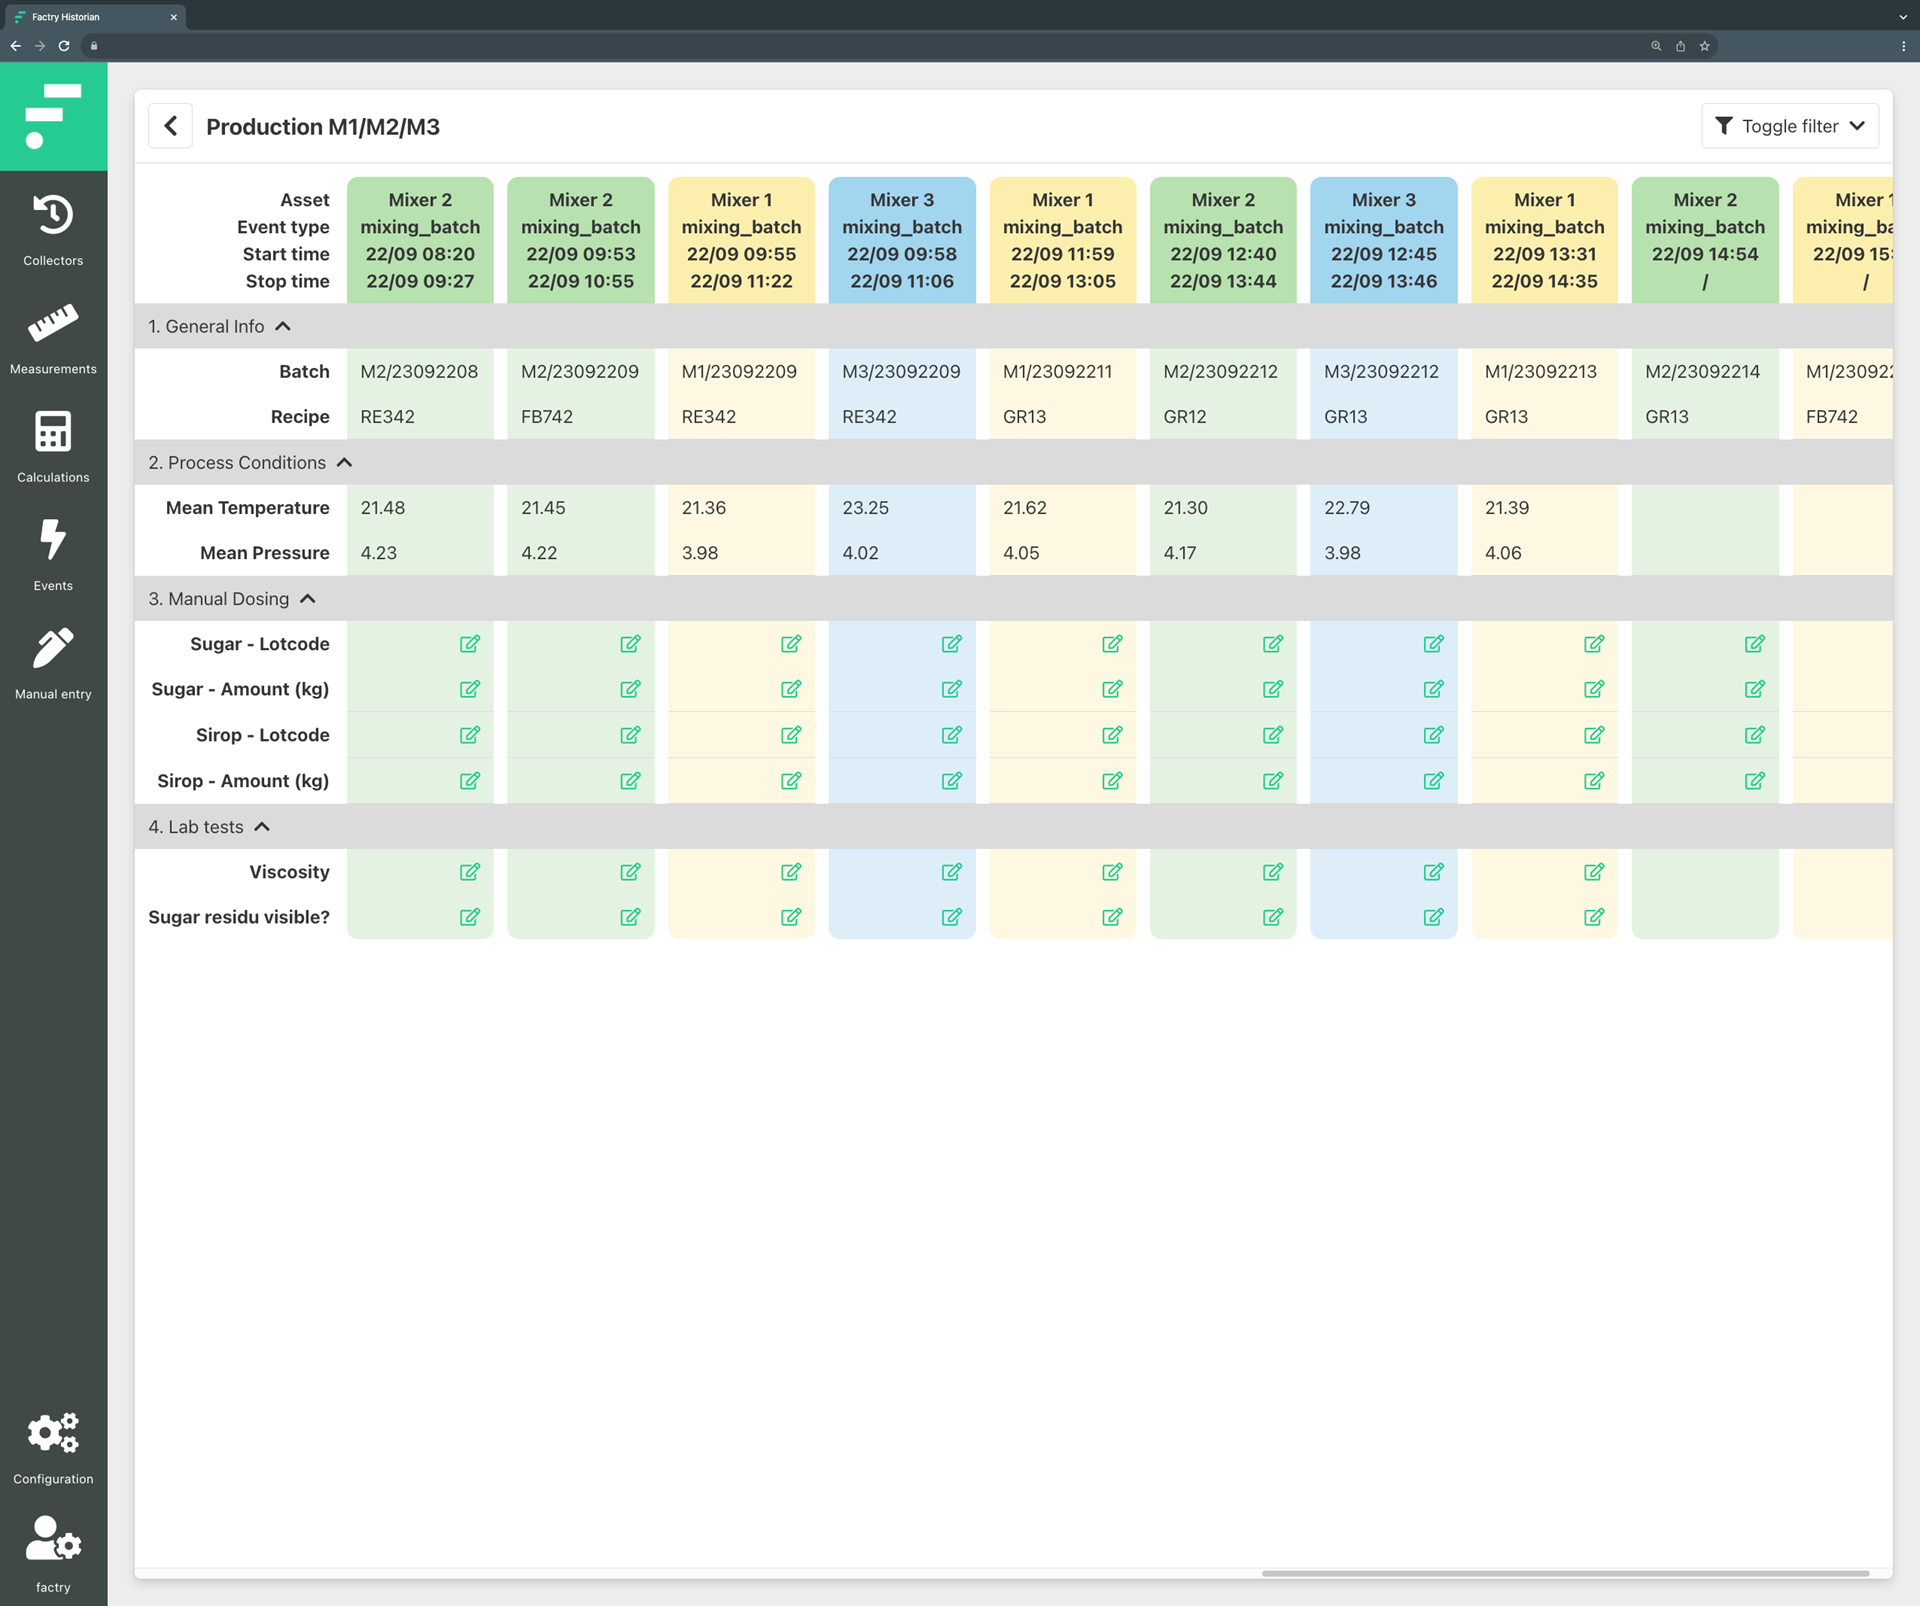The height and width of the screenshot is (1606, 1920).
Task: Edit Sugar - Amount (kg) for batch M2/23092208
Action: click(x=469, y=688)
